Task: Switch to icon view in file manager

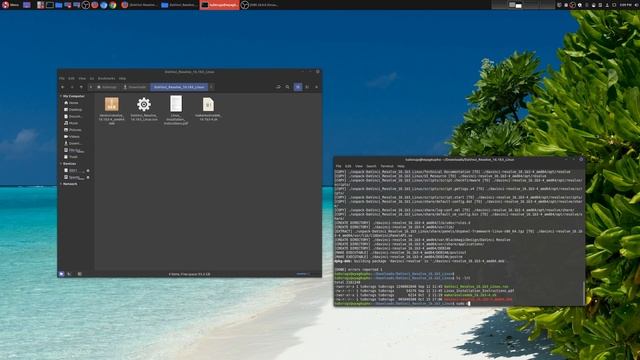Action: click(x=298, y=87)
